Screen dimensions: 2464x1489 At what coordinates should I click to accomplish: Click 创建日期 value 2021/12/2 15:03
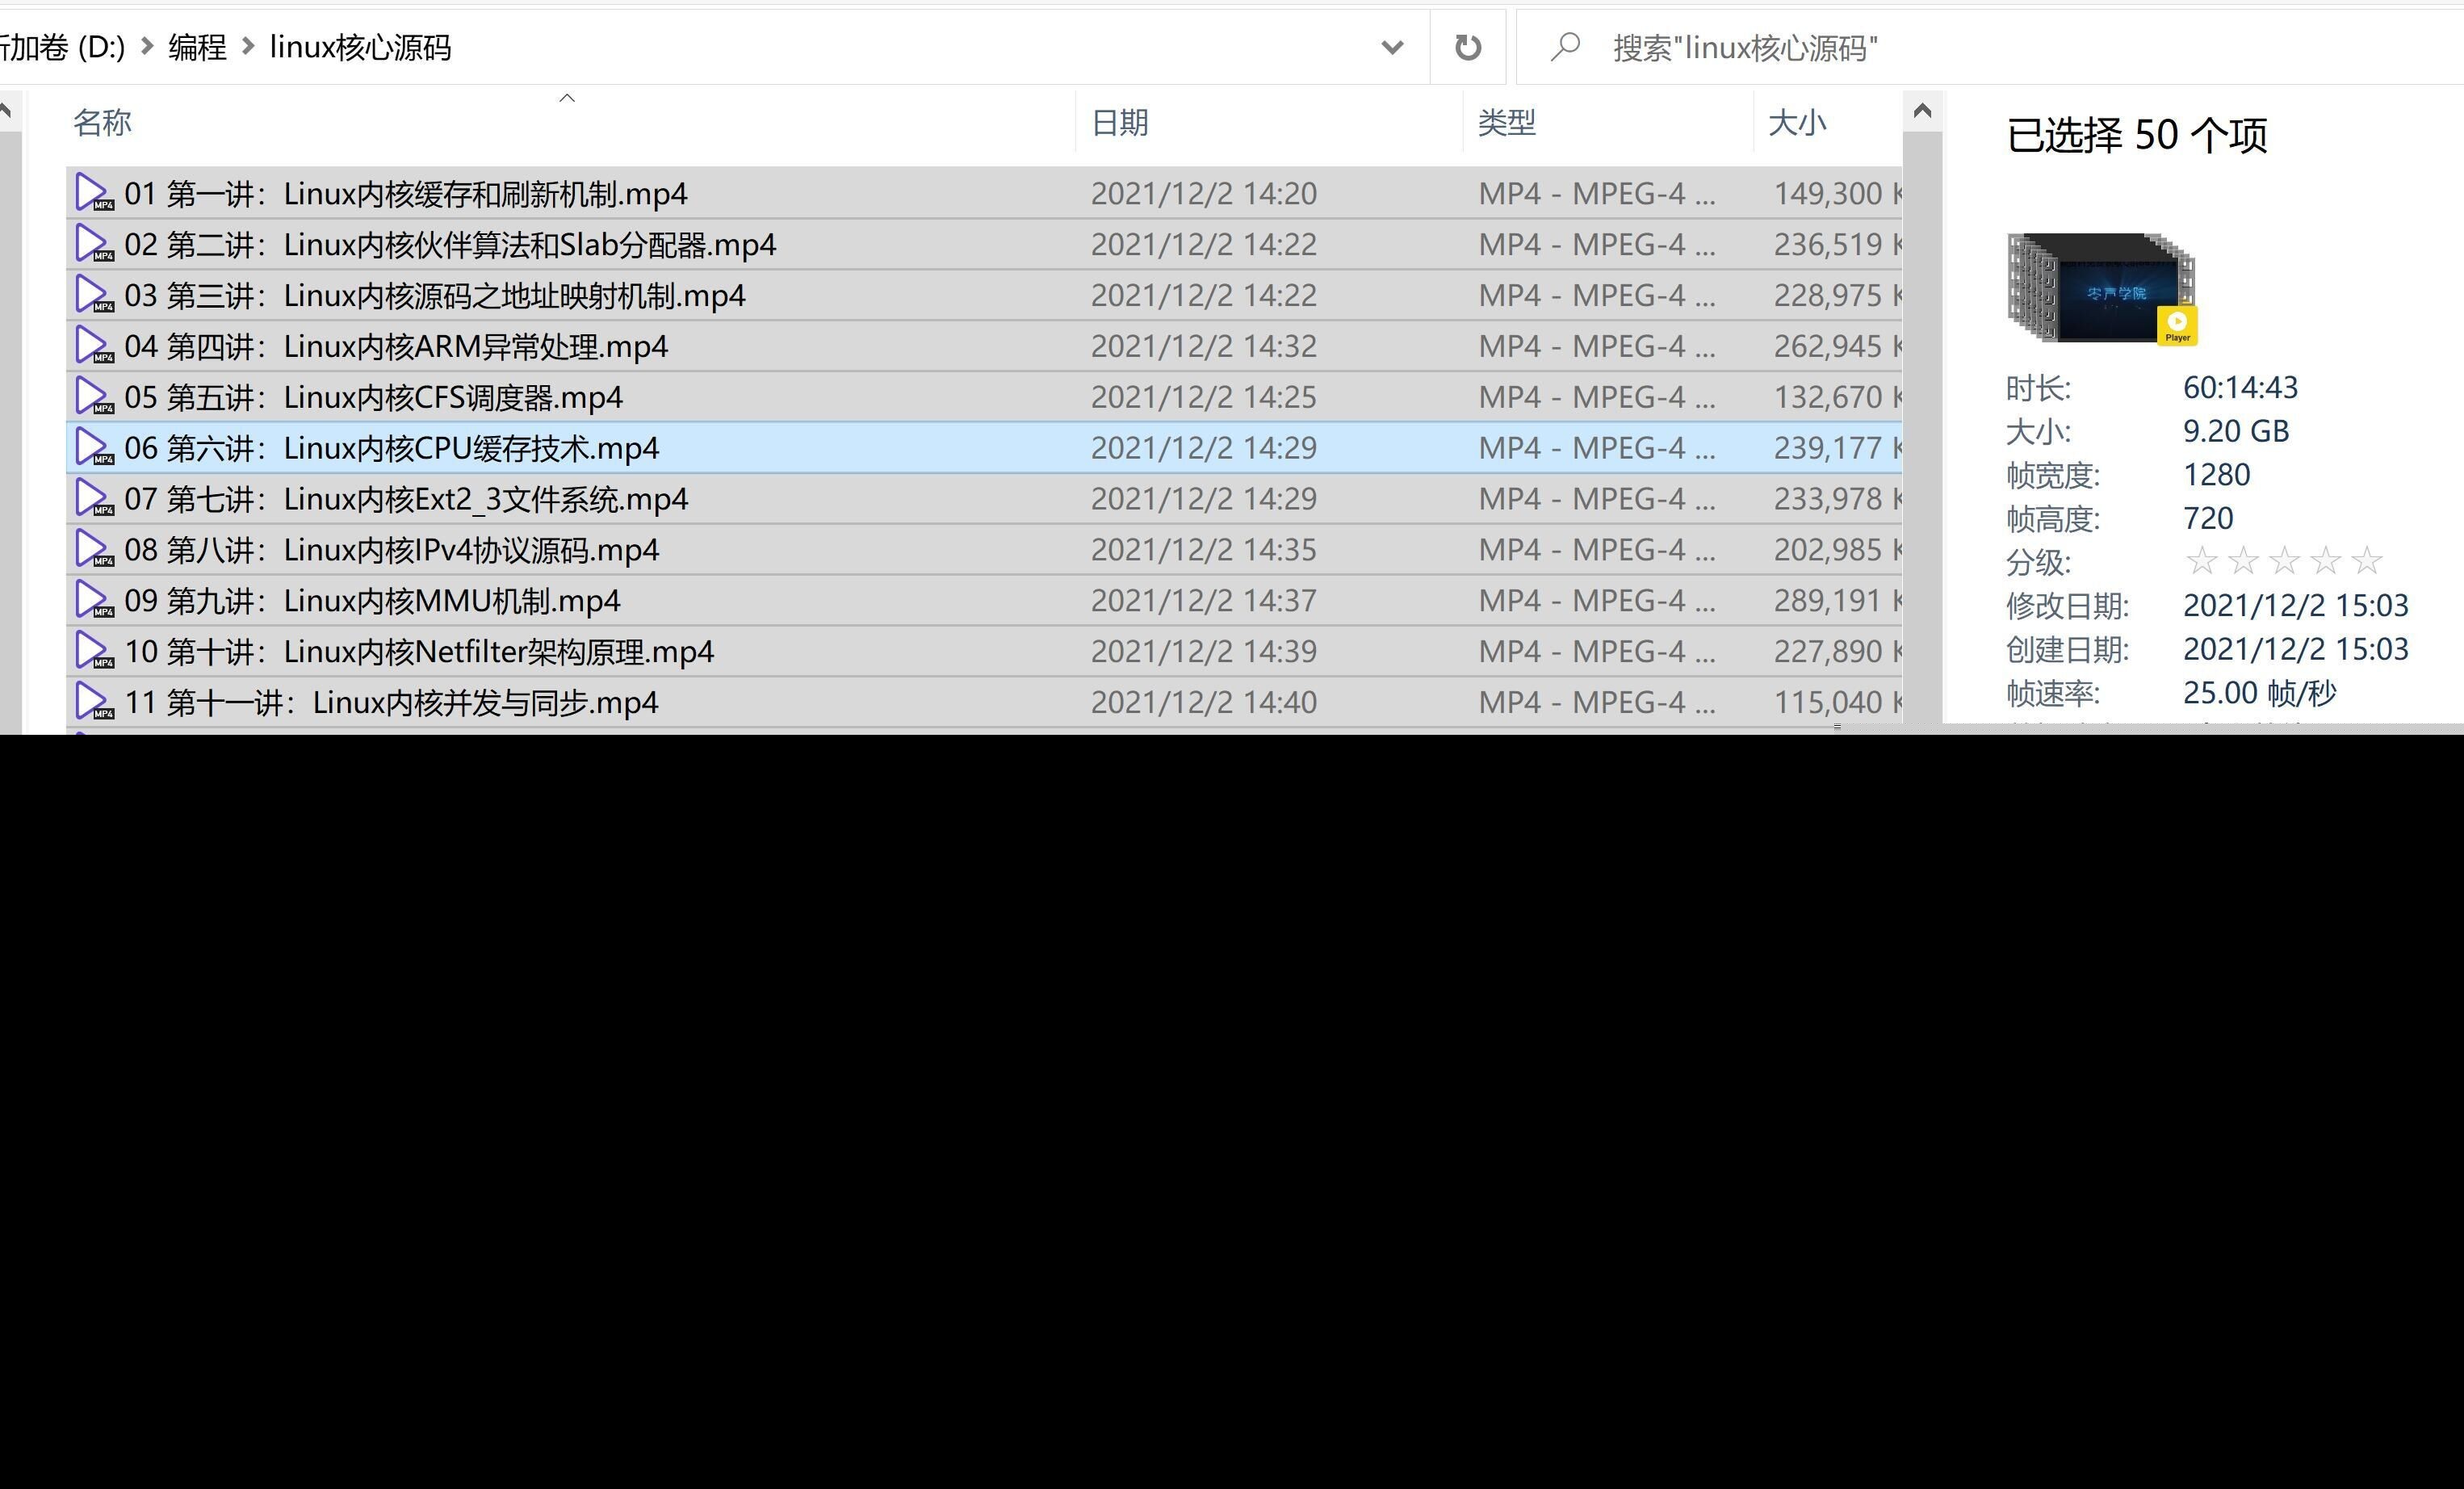pos(2295,649)
